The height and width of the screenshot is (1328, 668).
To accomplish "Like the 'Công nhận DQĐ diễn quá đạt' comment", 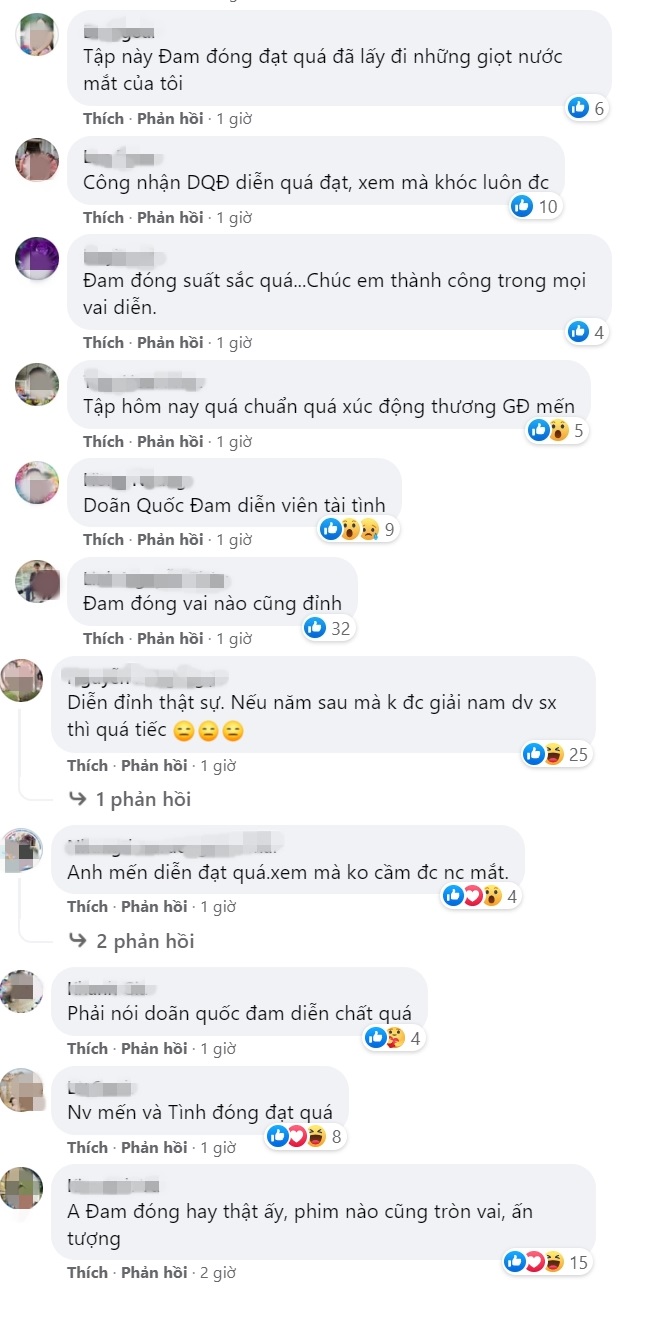I will (103, 217).
